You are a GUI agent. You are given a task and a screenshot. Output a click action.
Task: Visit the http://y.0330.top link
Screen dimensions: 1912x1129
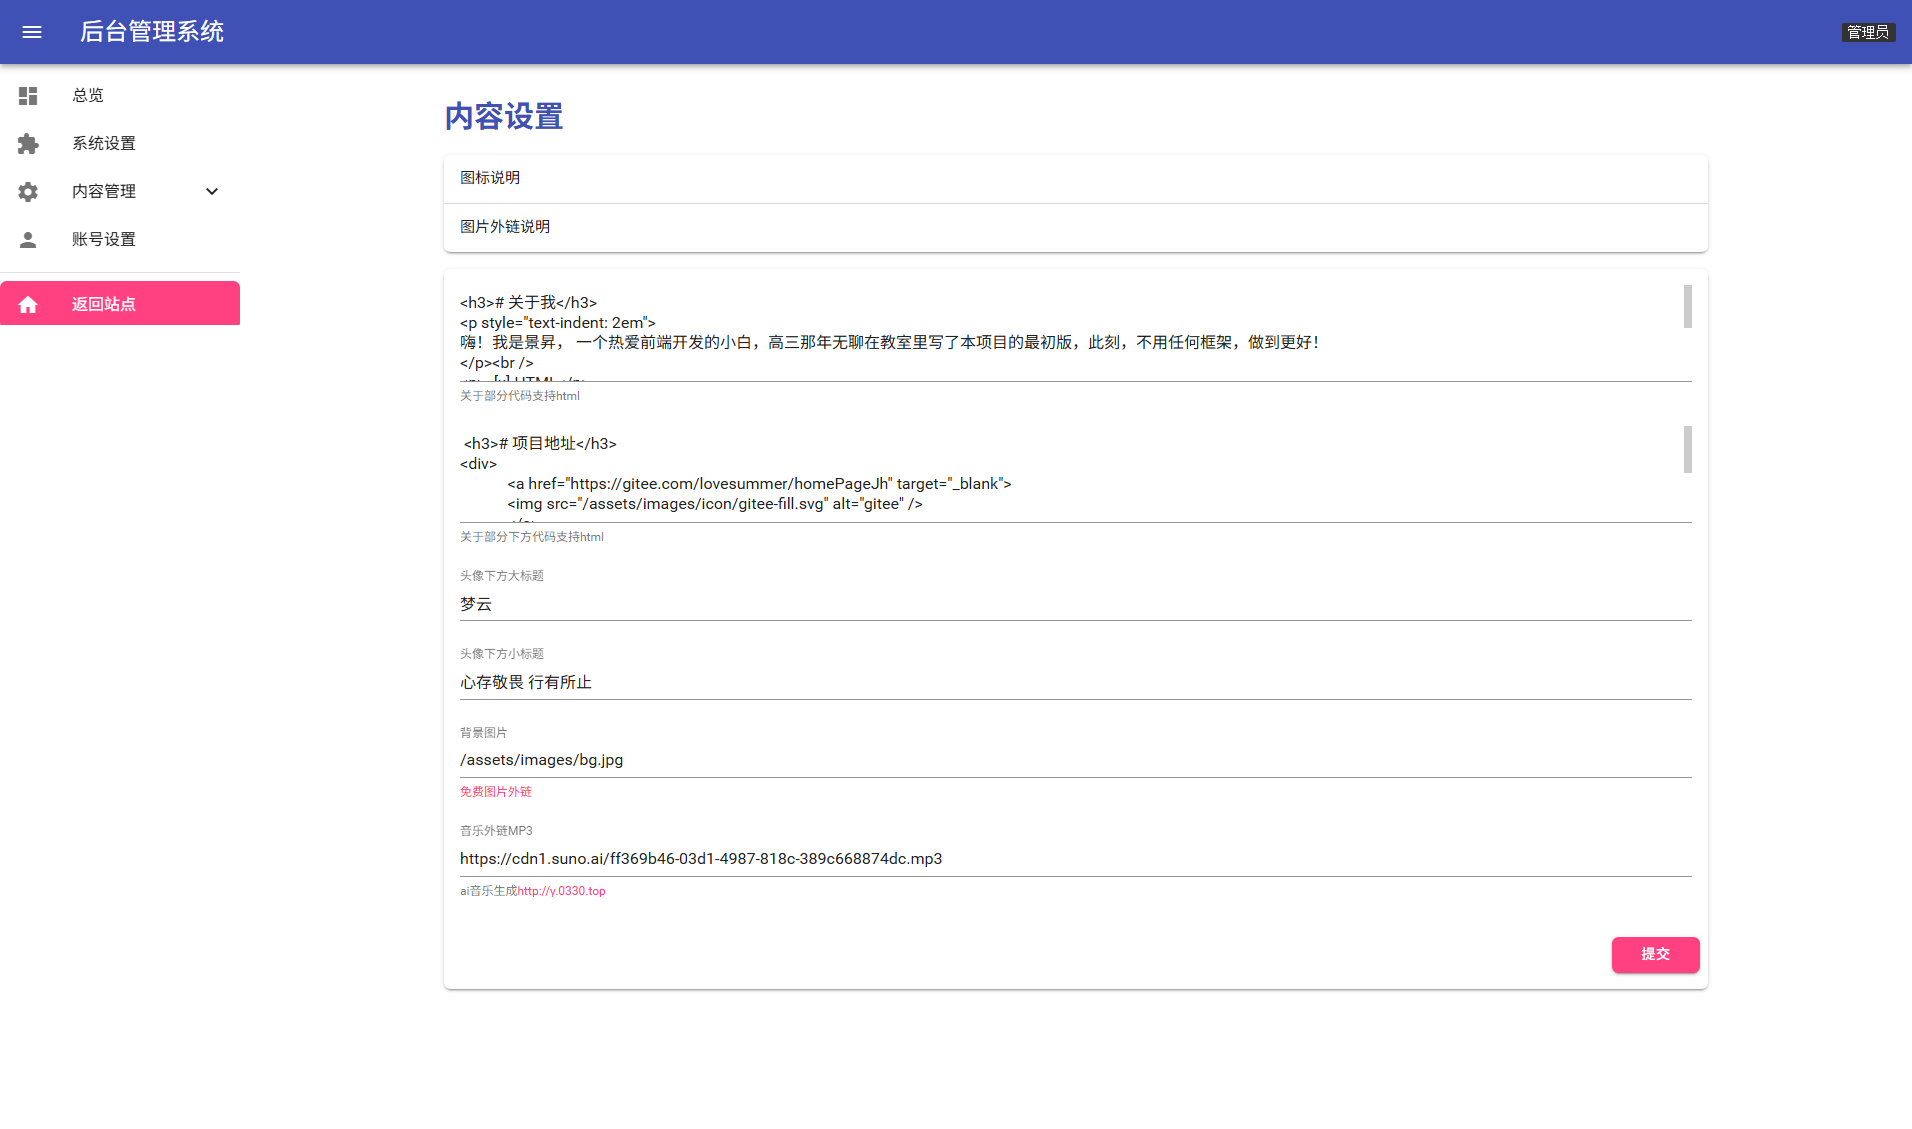(x=565, y=891)
